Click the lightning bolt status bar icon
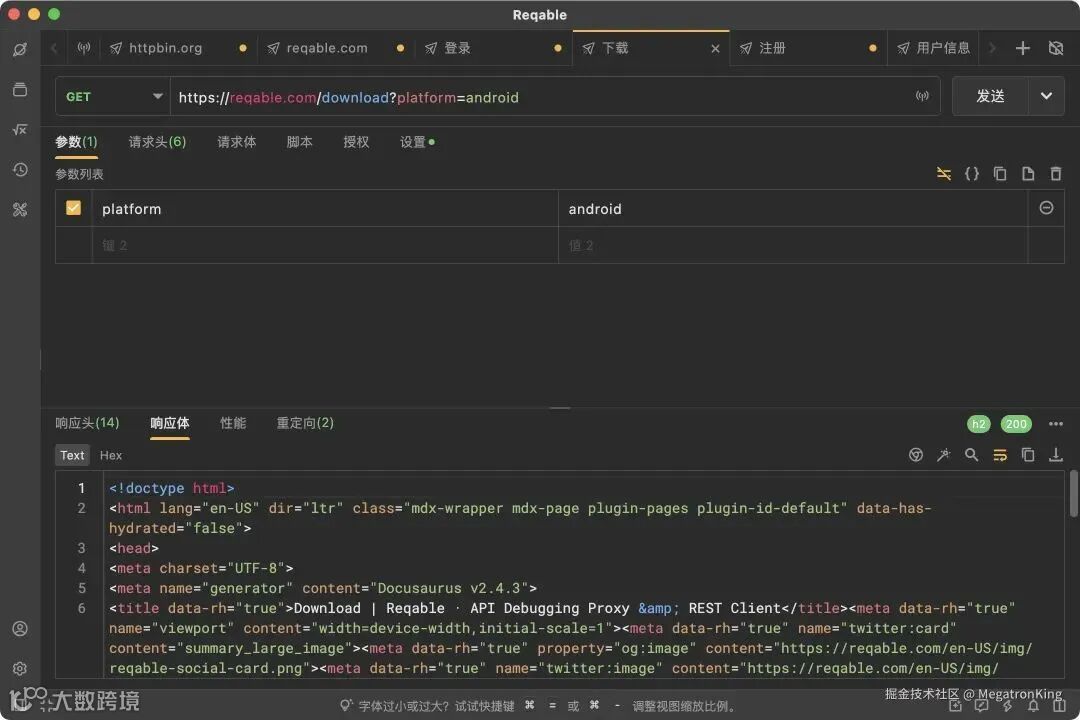 pos(1007,706)
